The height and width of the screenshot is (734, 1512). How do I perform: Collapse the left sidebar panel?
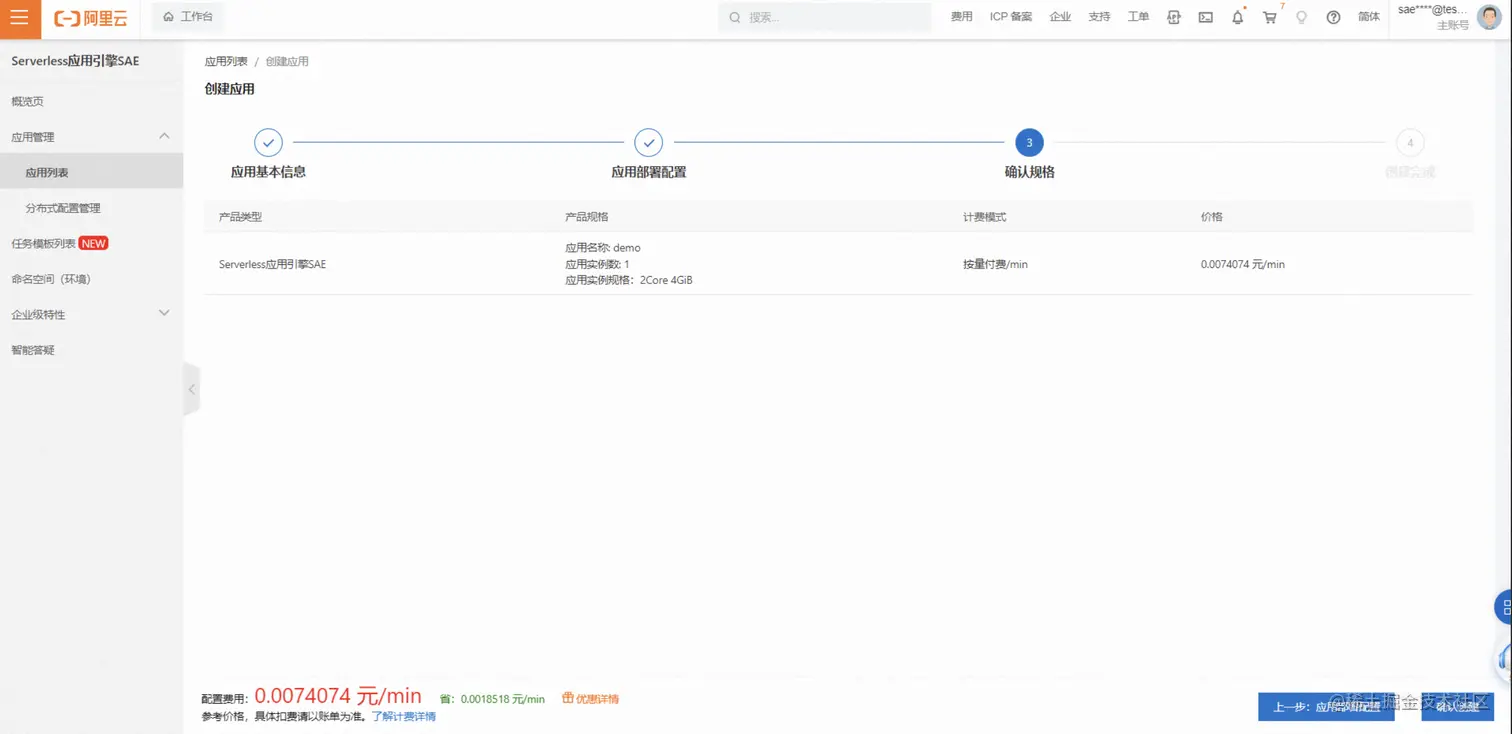(x=191, y=389)
